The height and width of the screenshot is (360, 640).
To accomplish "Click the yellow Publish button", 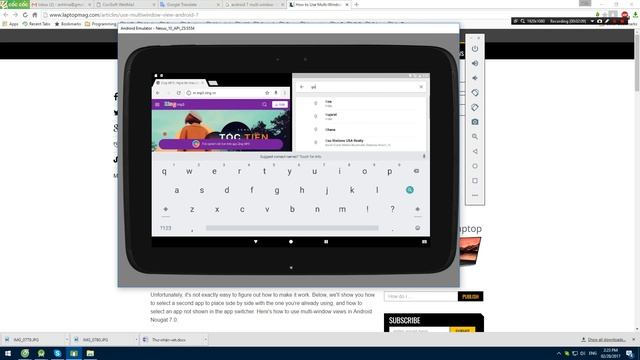I will 470,296.
